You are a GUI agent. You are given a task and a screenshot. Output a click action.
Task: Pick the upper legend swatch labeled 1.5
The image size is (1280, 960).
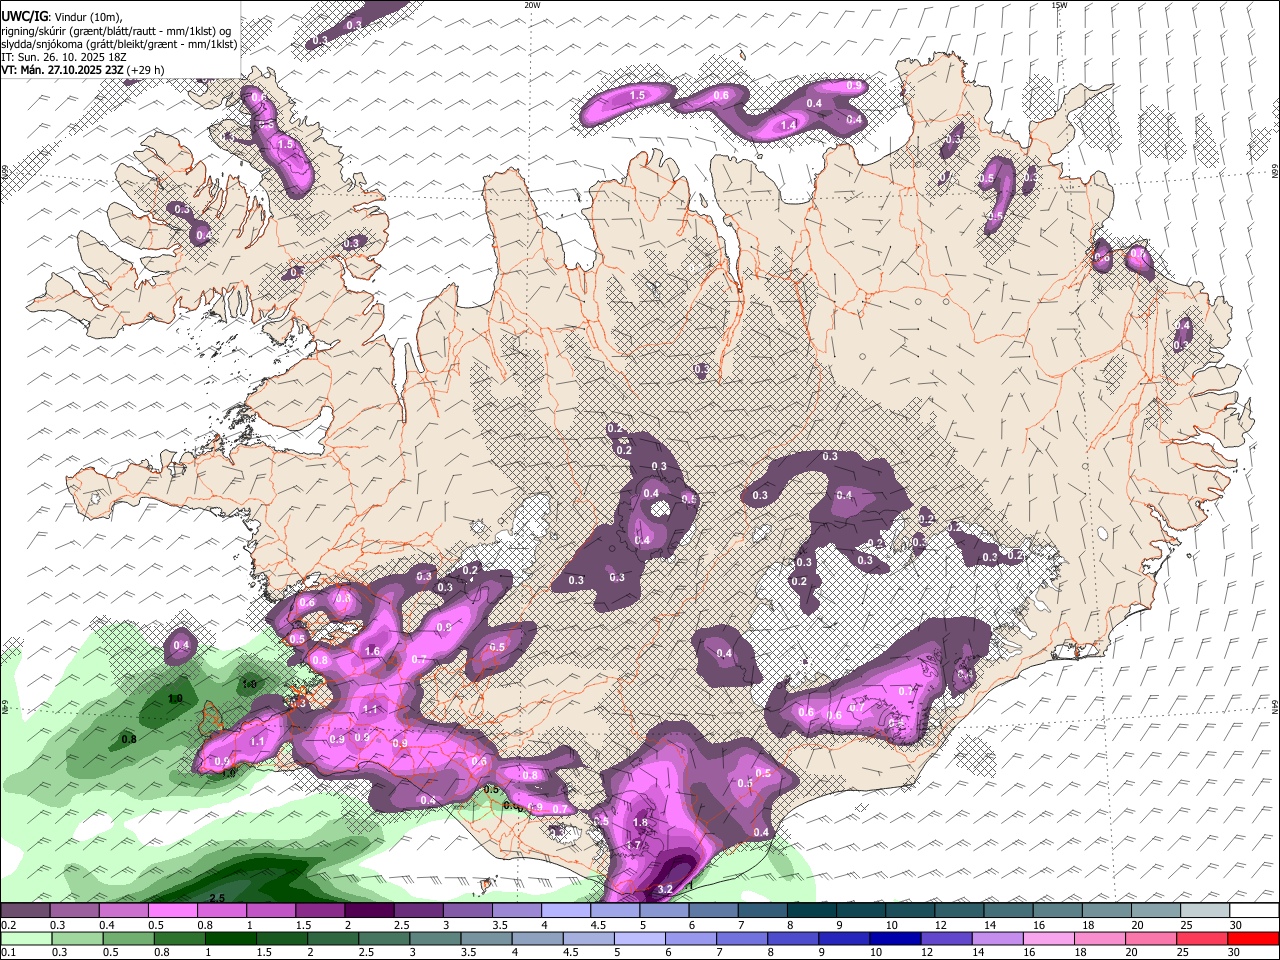320,911
